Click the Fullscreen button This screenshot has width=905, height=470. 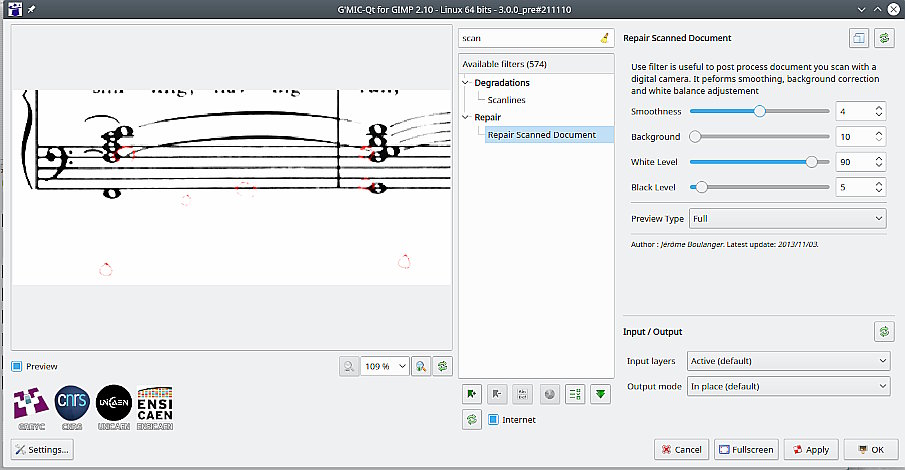[x=746, y=449]
